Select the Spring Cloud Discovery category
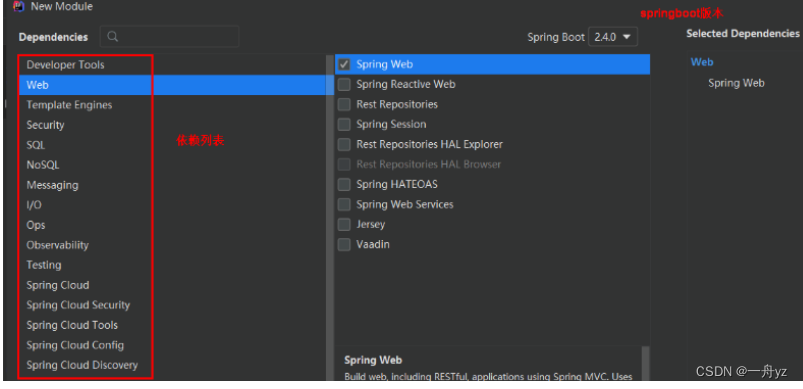This screenshot has height=389, width=803. [82, 364]
